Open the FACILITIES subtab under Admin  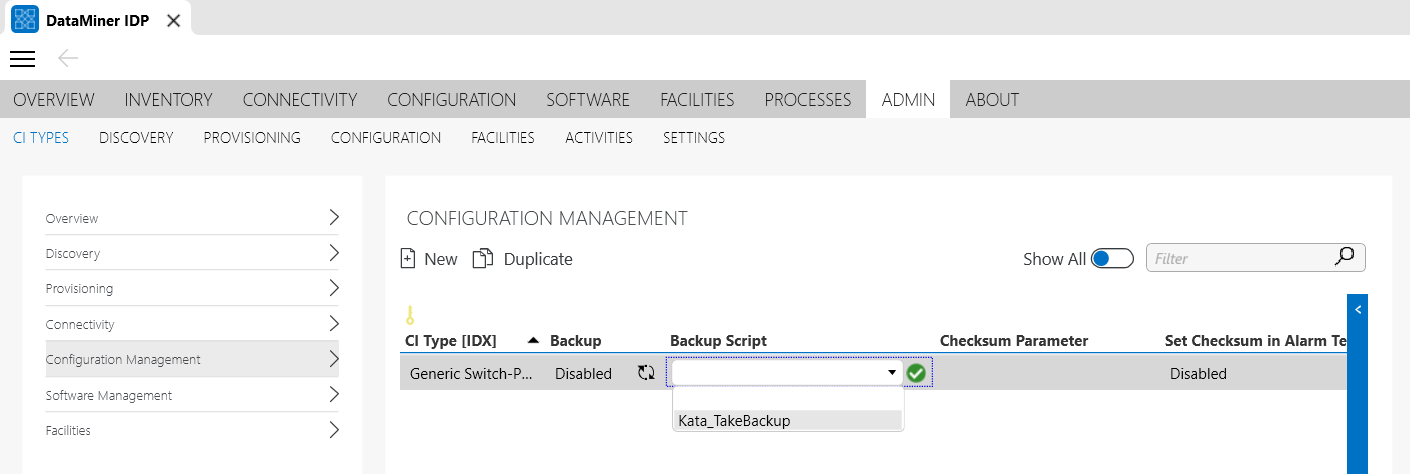503,138
